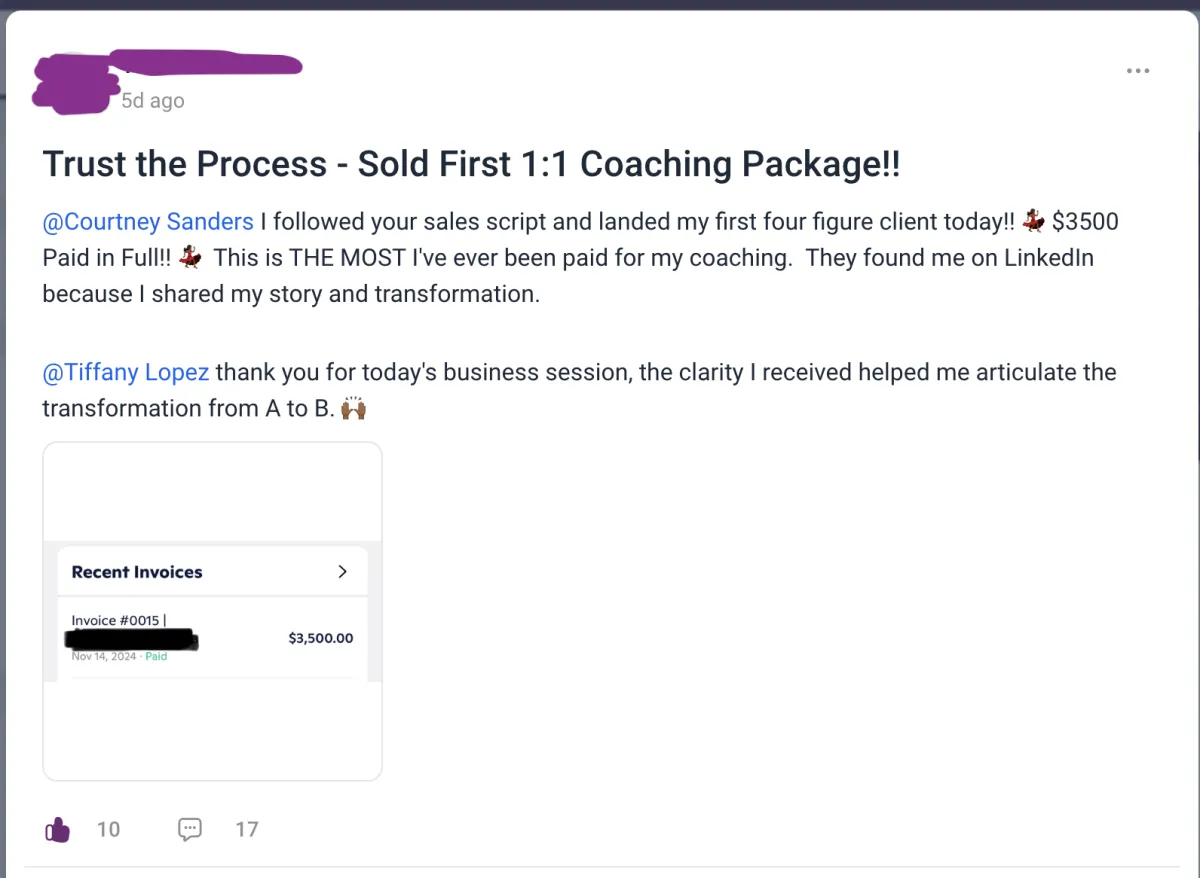This screenshot has width=1200, height=878.
Task: Click the redacted author name
Action: 205,66
